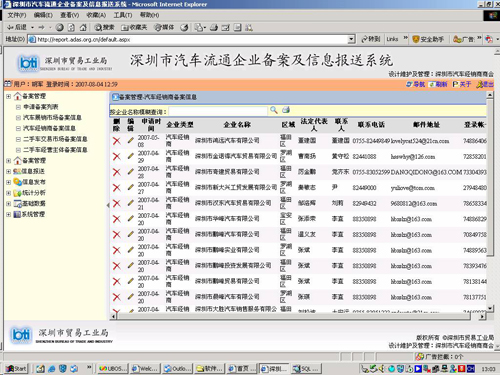
Task: Open the 文件(F) menu
Action: tap(17, 15)
